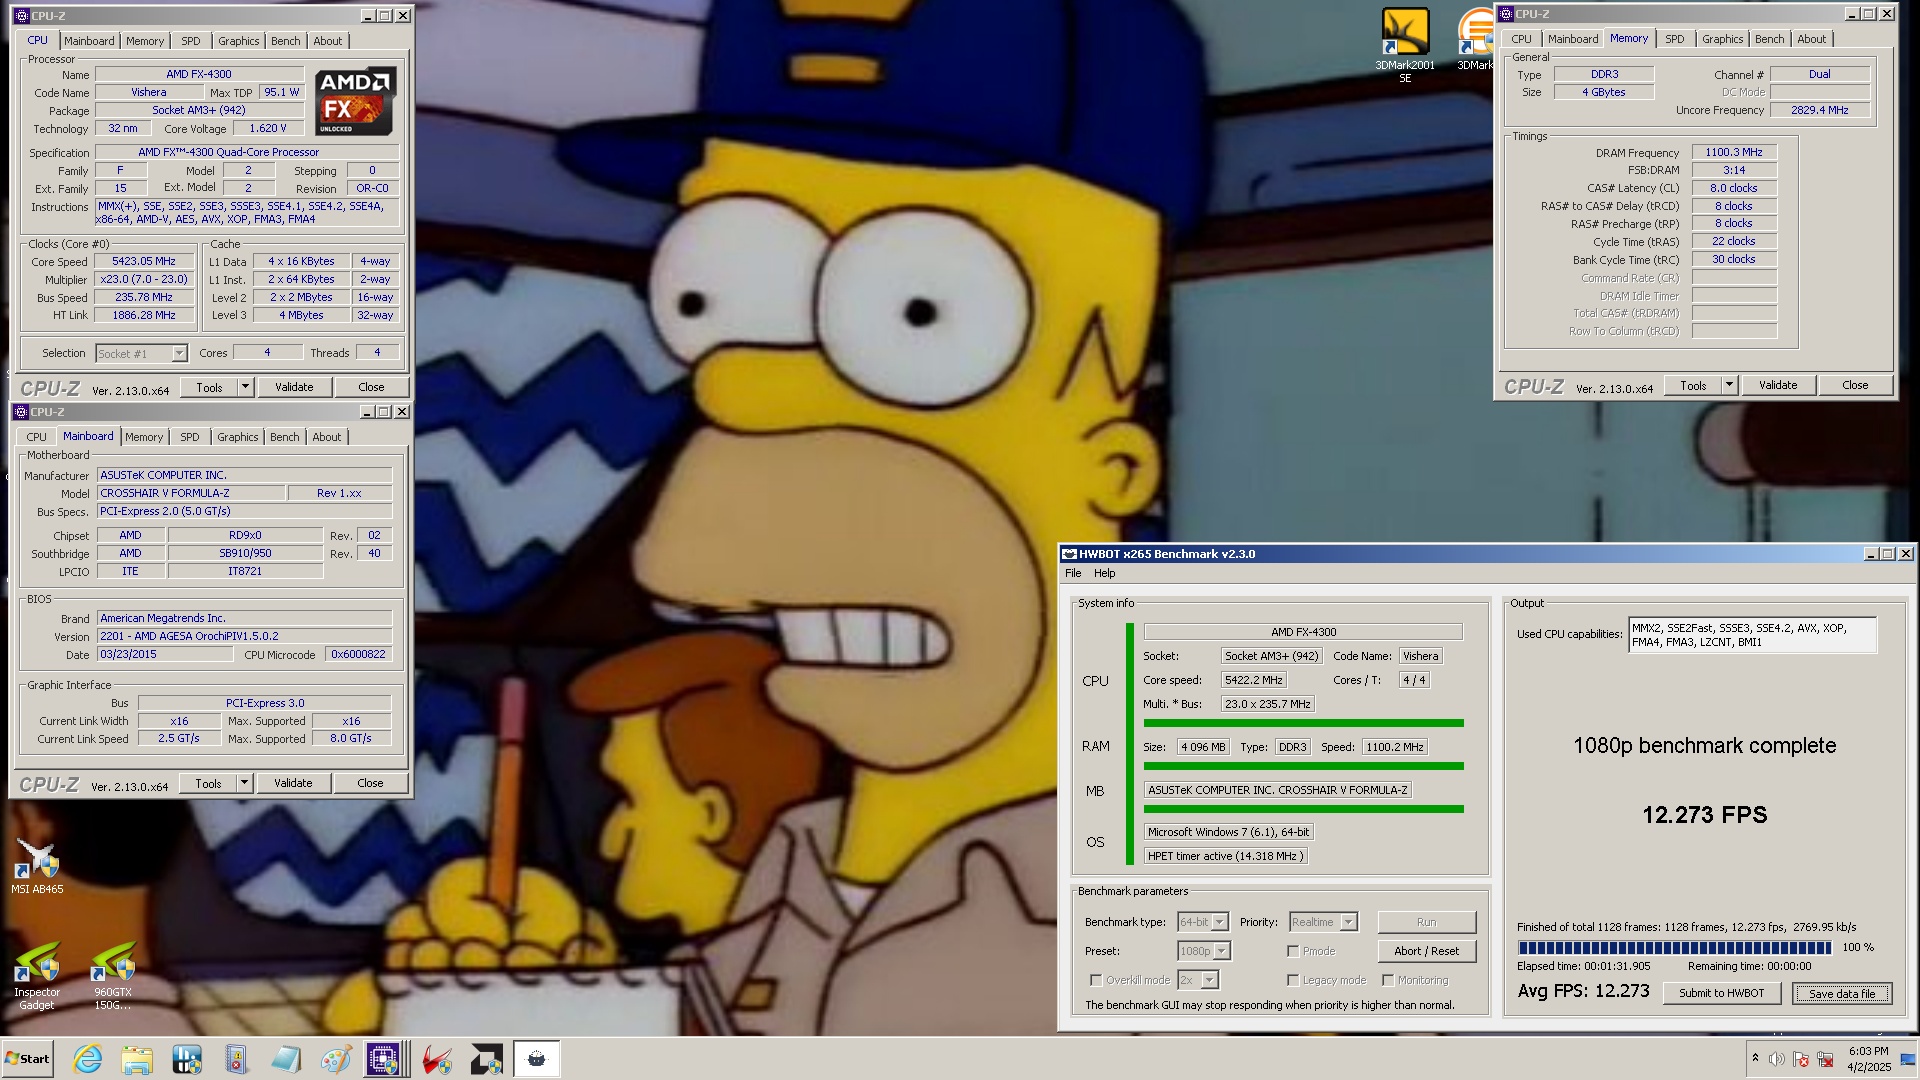Screen dimensions: 1920x1080
Task: Click the HPET timer active OS field
Action: pos(1225,856)
